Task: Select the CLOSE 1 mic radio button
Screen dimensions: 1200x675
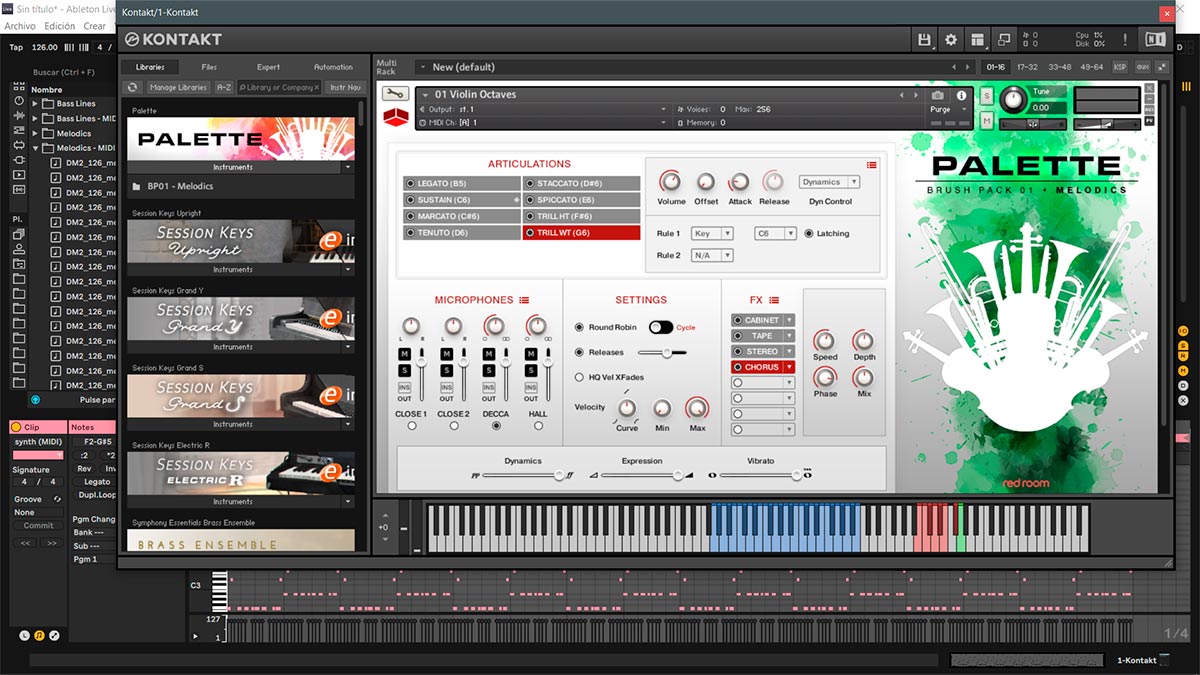Action: point(411,426)
